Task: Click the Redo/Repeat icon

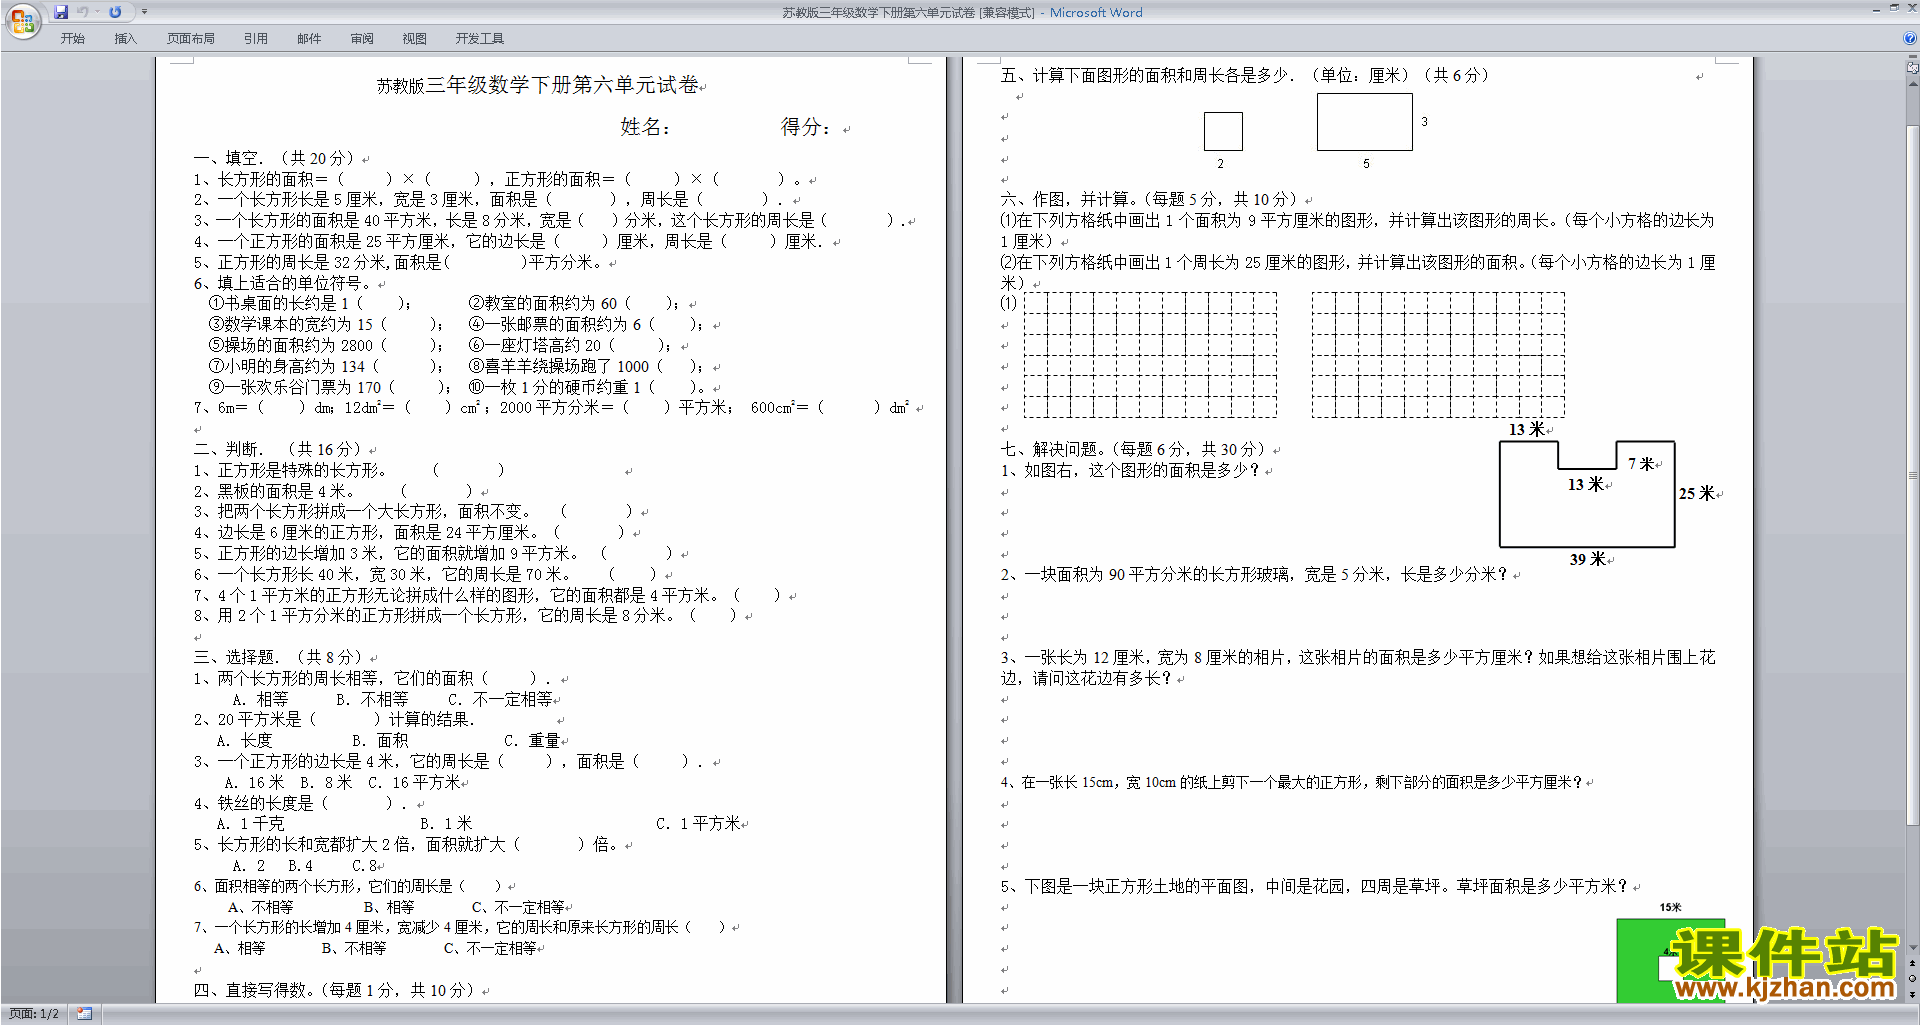Action: pos(115,12)
